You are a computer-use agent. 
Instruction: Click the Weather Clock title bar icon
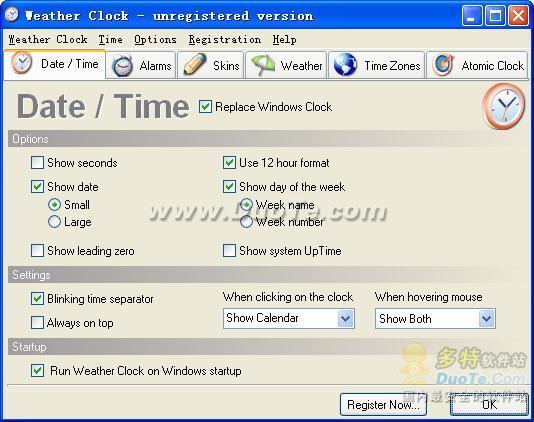[12, 15]
